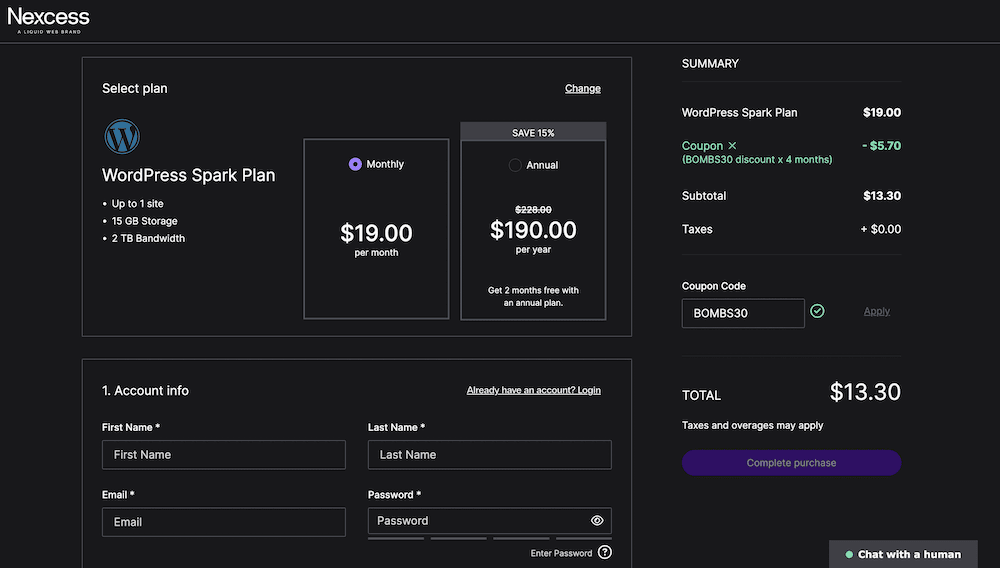The image size is (1000, 568).
Task: Open Chat with a human
Action: coord(903,555)
